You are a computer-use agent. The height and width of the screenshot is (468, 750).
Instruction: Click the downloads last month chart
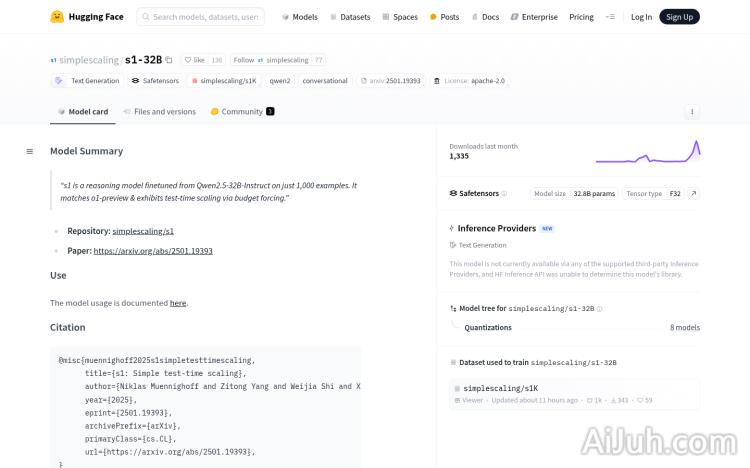coord(647,152)
